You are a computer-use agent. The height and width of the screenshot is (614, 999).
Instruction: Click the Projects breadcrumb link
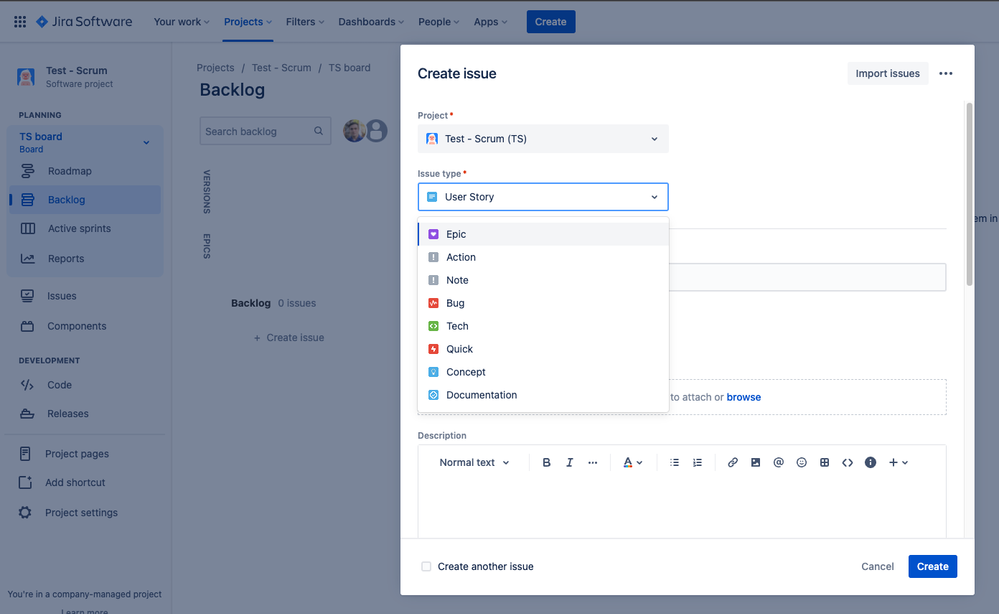click(215, 68)
